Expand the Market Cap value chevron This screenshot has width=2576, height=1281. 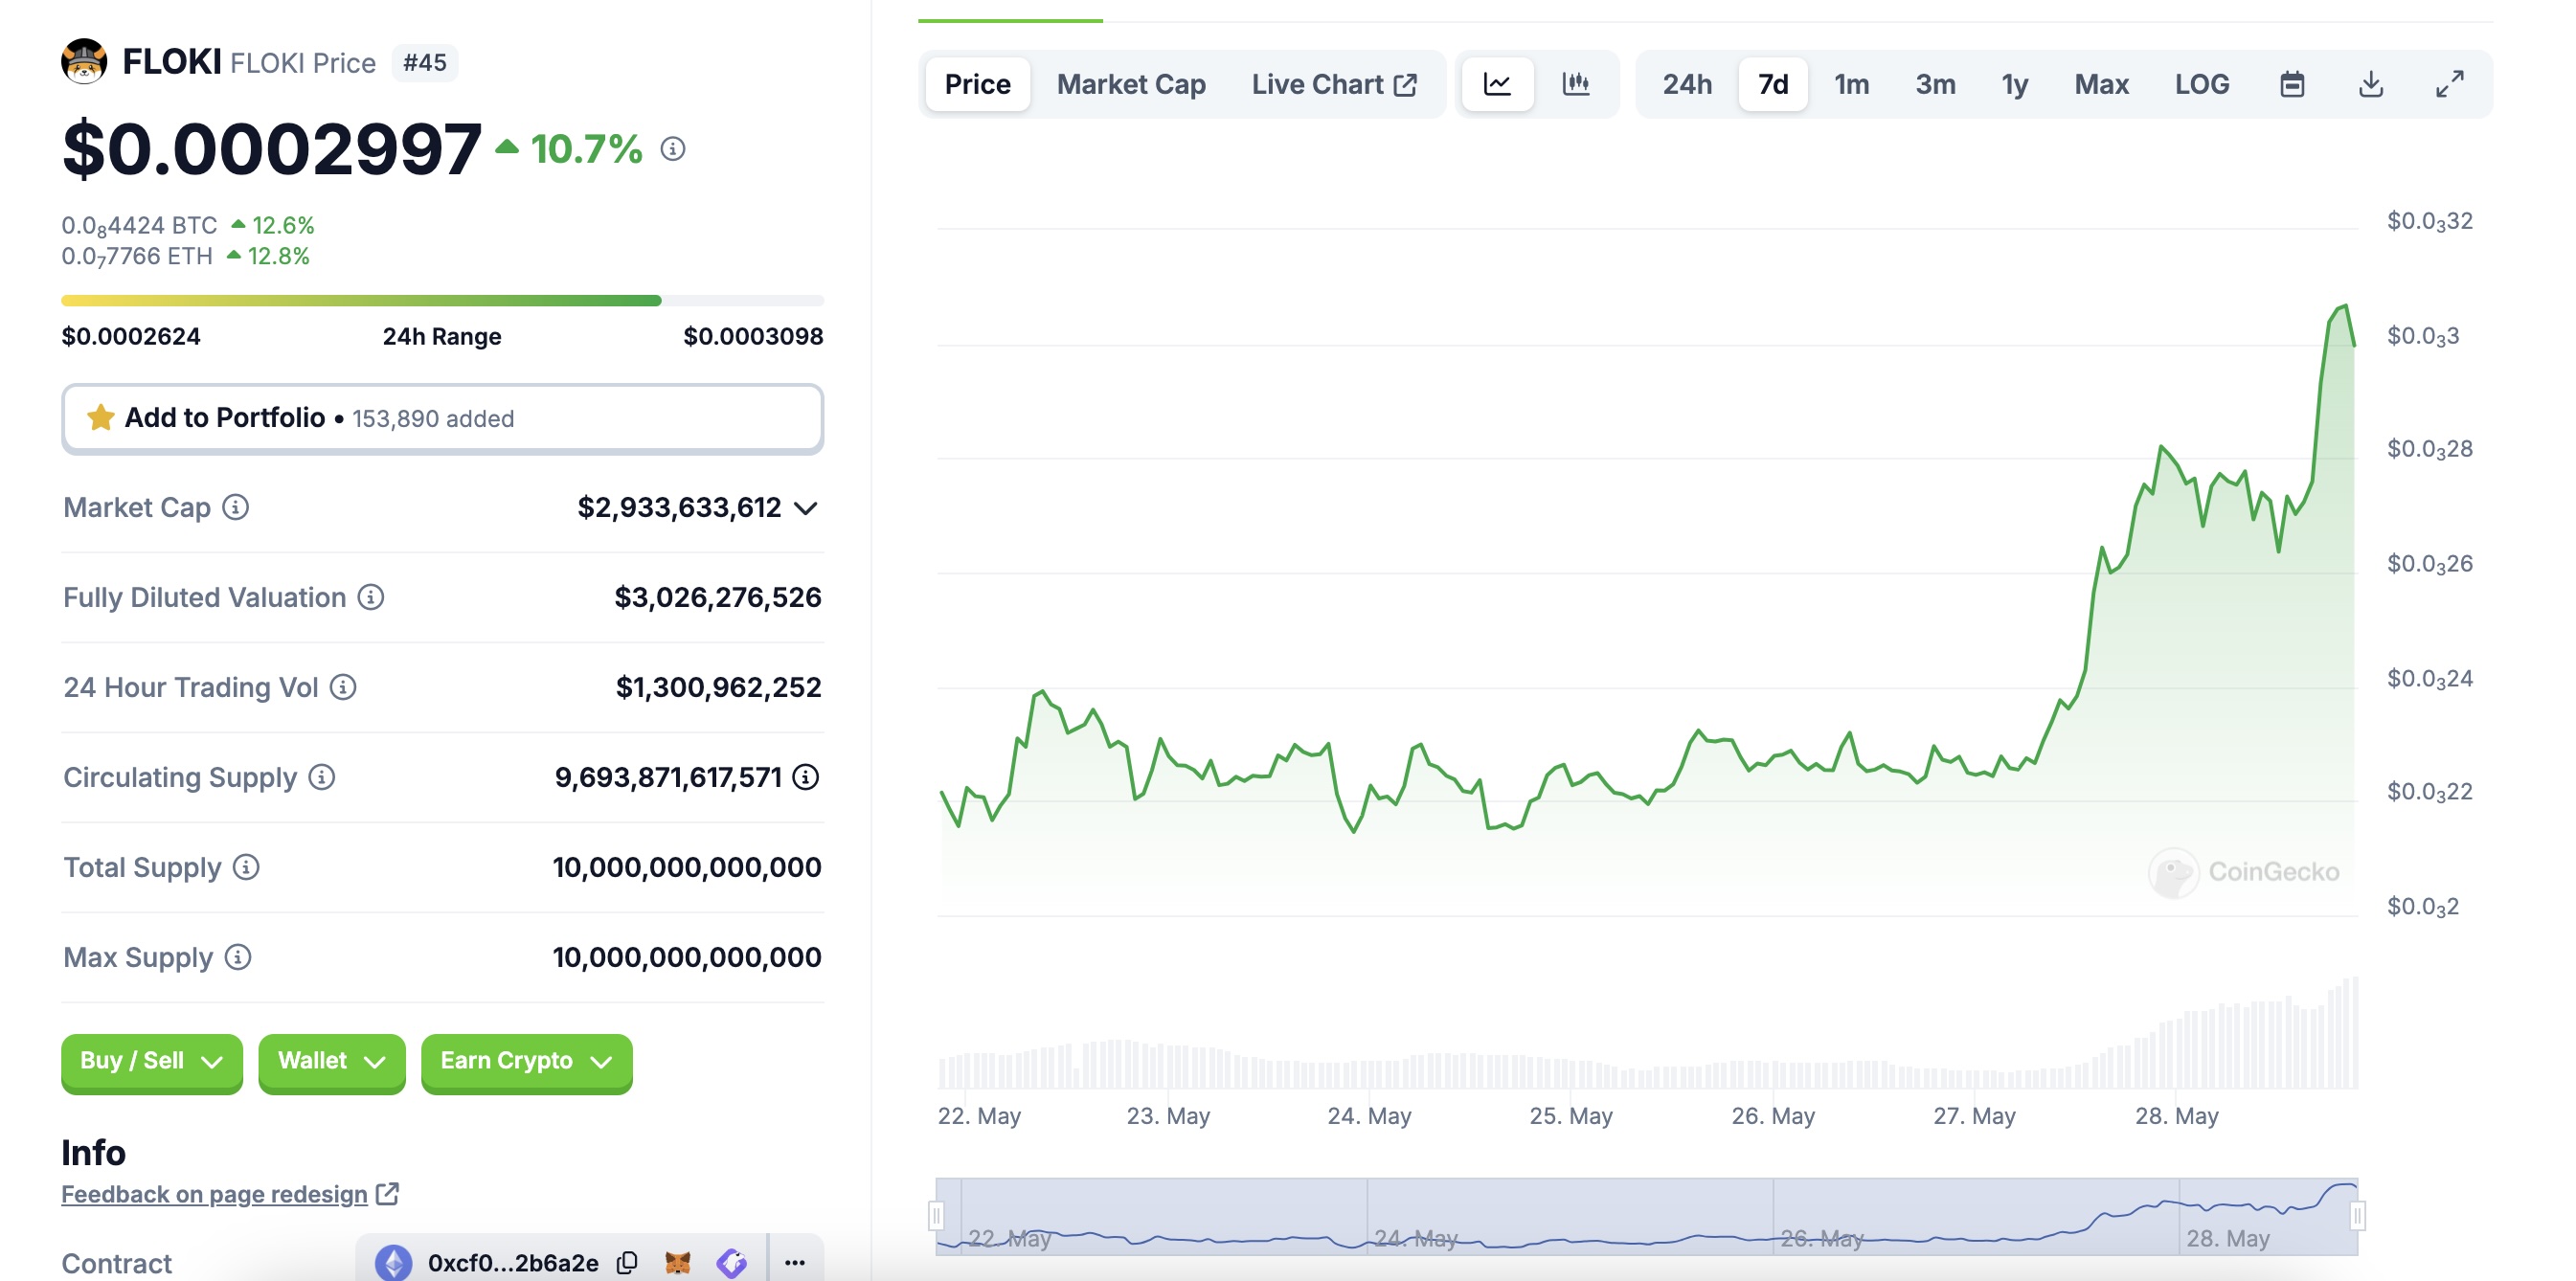pos(806,509)
